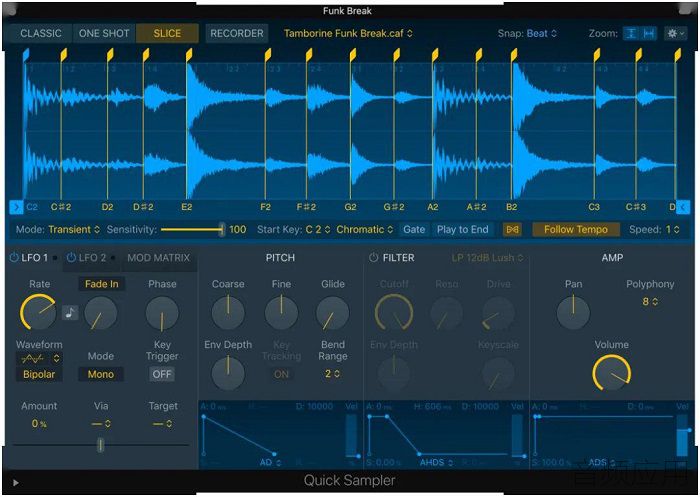This screenshot has width=700, height=497.
Task: Open the Polyphony 8 dropdown
Action: click(650, 301)
